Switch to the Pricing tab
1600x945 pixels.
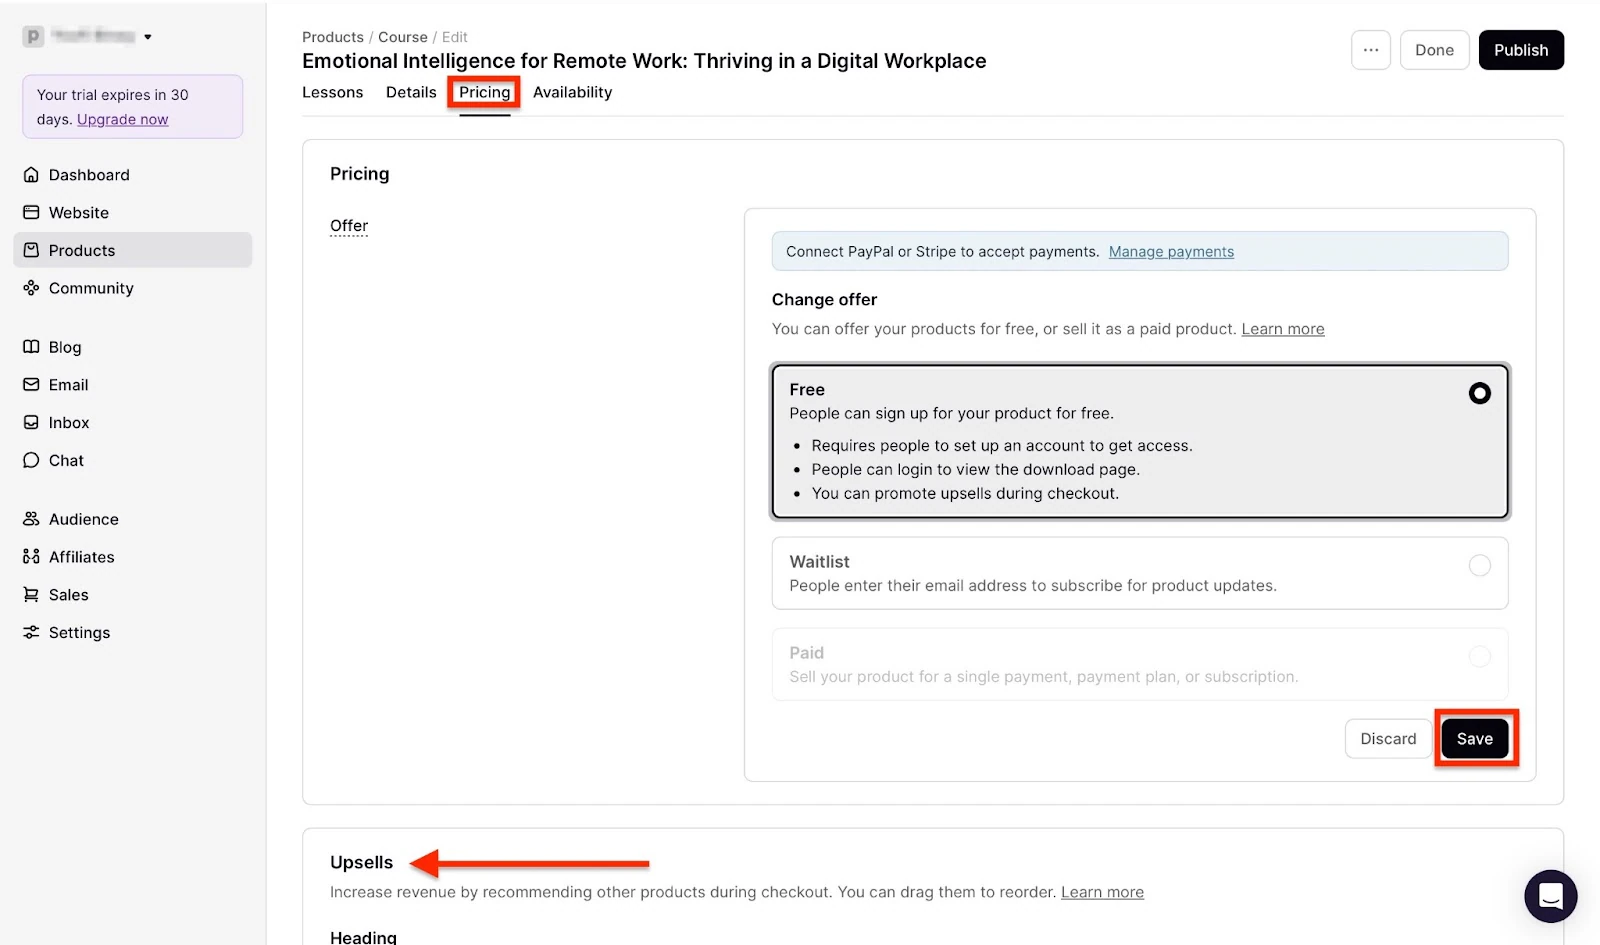[x=484, y=92]
